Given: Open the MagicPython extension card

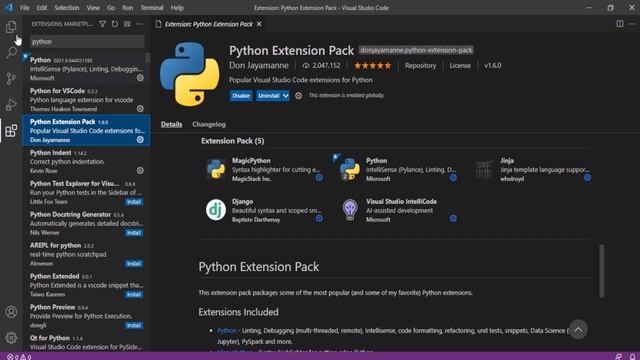Looking at the screenshot, I should click(x=264, y=169).
